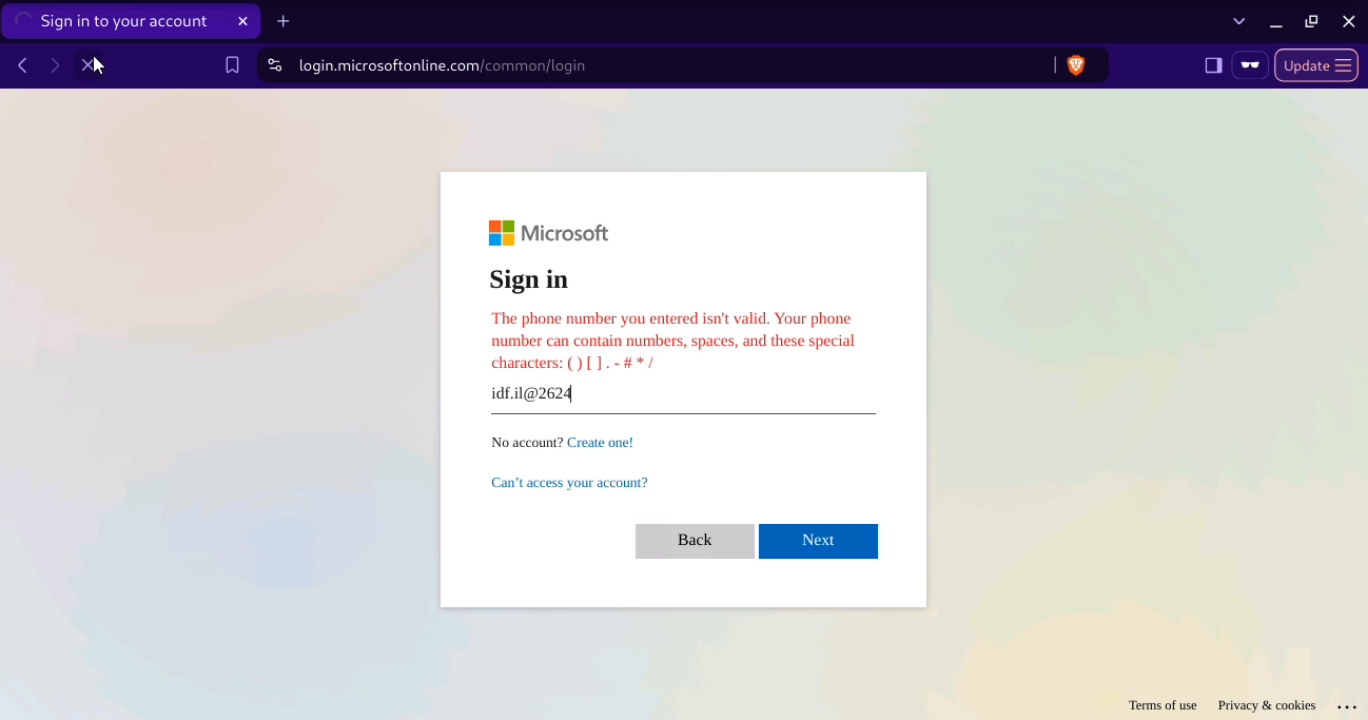This screenshot has width=1368, height=720.
Task: Click the Next button
Action: pyautogui.click(x=818, y=541)
